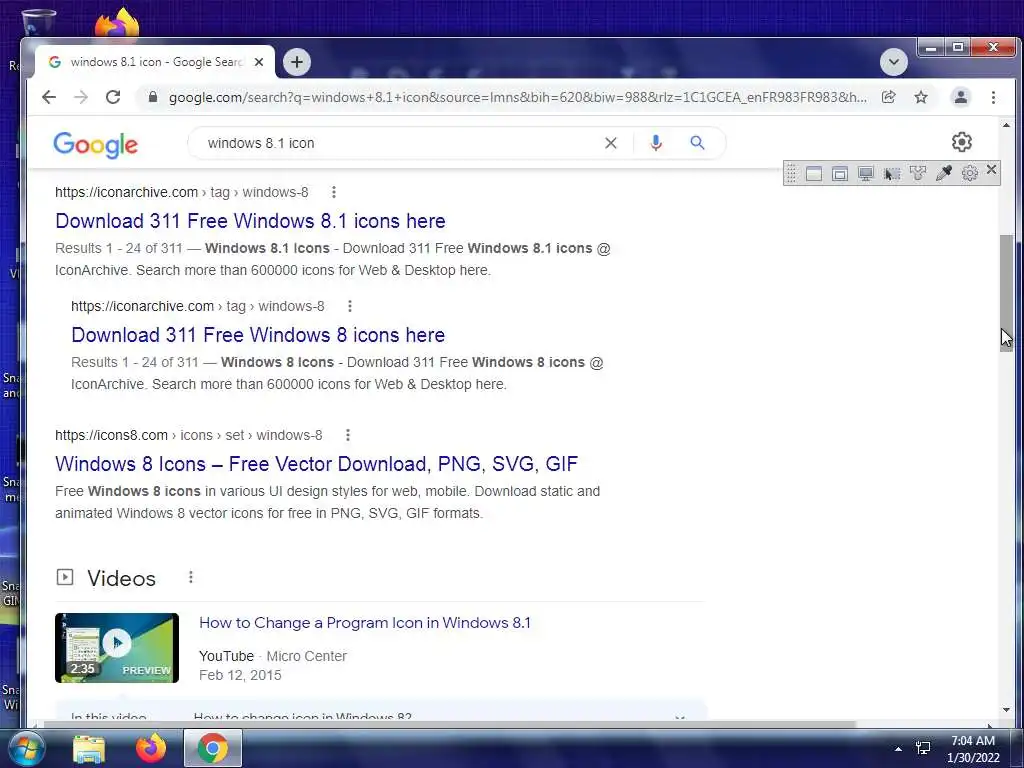Open the Chrome profile menu

pos(961,97)
